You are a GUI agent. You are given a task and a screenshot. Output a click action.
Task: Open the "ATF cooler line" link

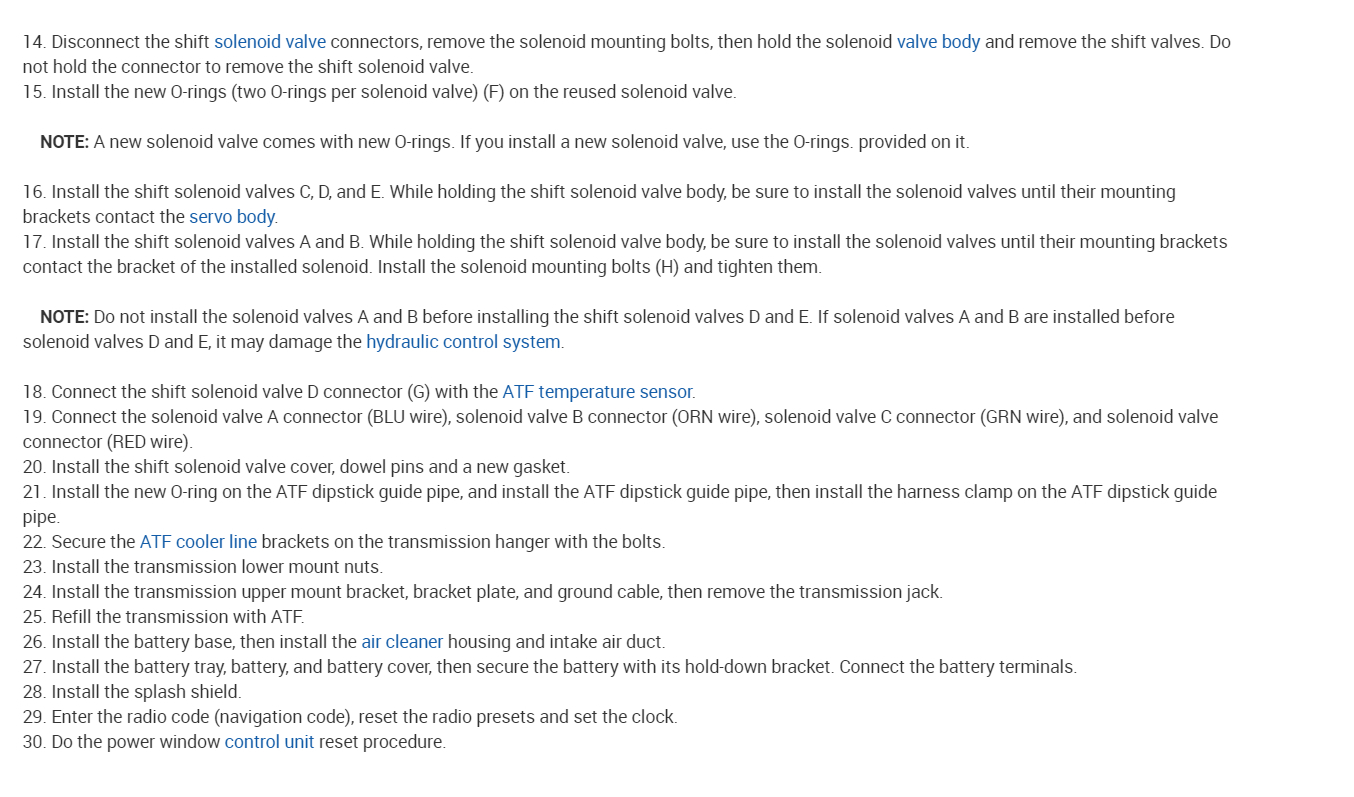coord(198,542)
